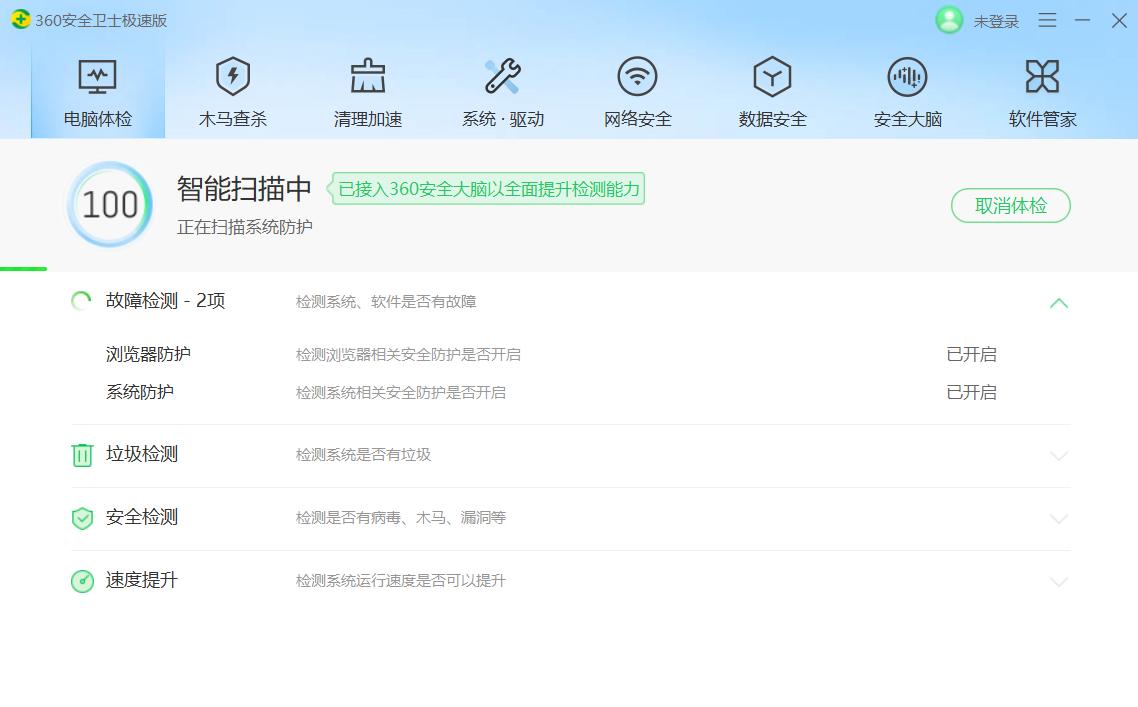Click the 电脑体检 monitor icon
The height and width of the screenshot is (707, 1138).
point(97,75)
